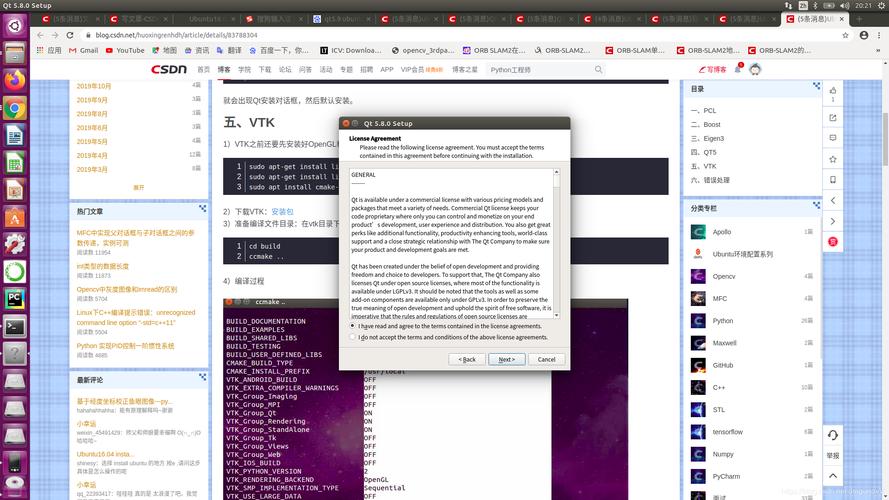The height and width of the screenshot is (500, 889).
Task: Click the article like thumbs-up icon
Action: [x=833, y=90]
